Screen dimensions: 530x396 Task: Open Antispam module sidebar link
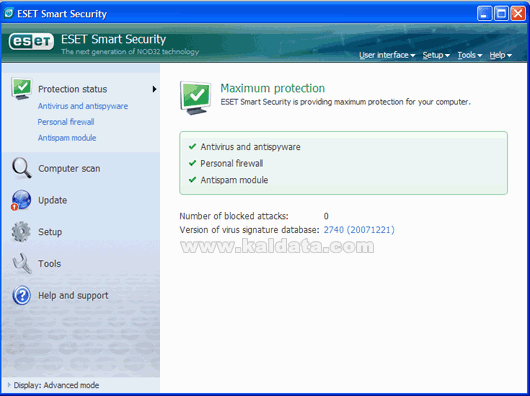point(67,138)
